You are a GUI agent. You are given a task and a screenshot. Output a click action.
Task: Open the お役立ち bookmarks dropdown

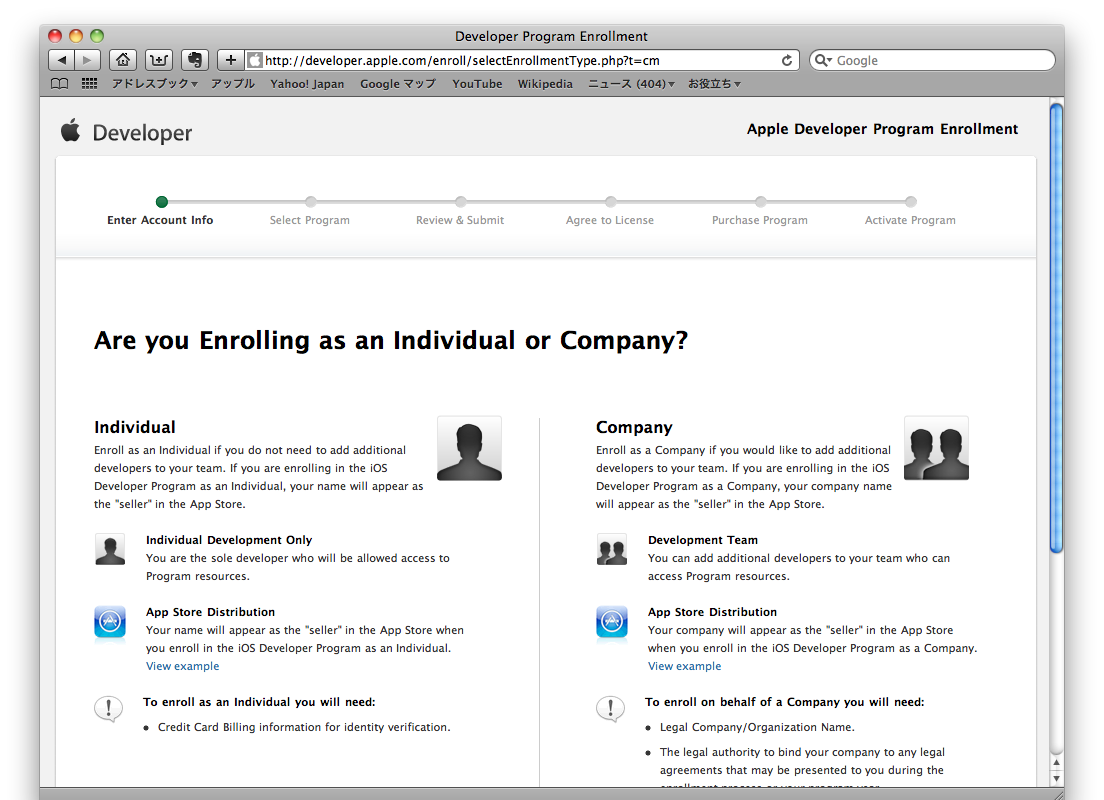(714, 84)
